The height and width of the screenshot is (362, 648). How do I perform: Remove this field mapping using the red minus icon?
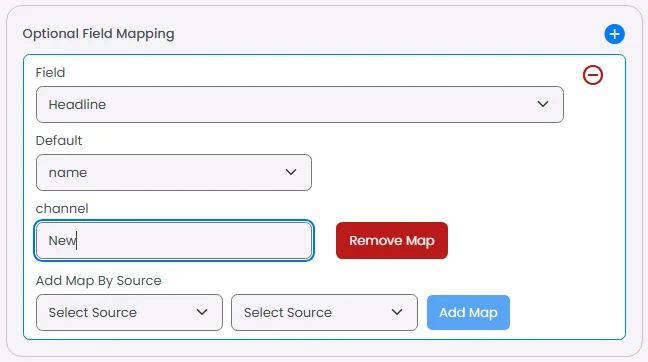pyautogui.click(x=593, y=75)
